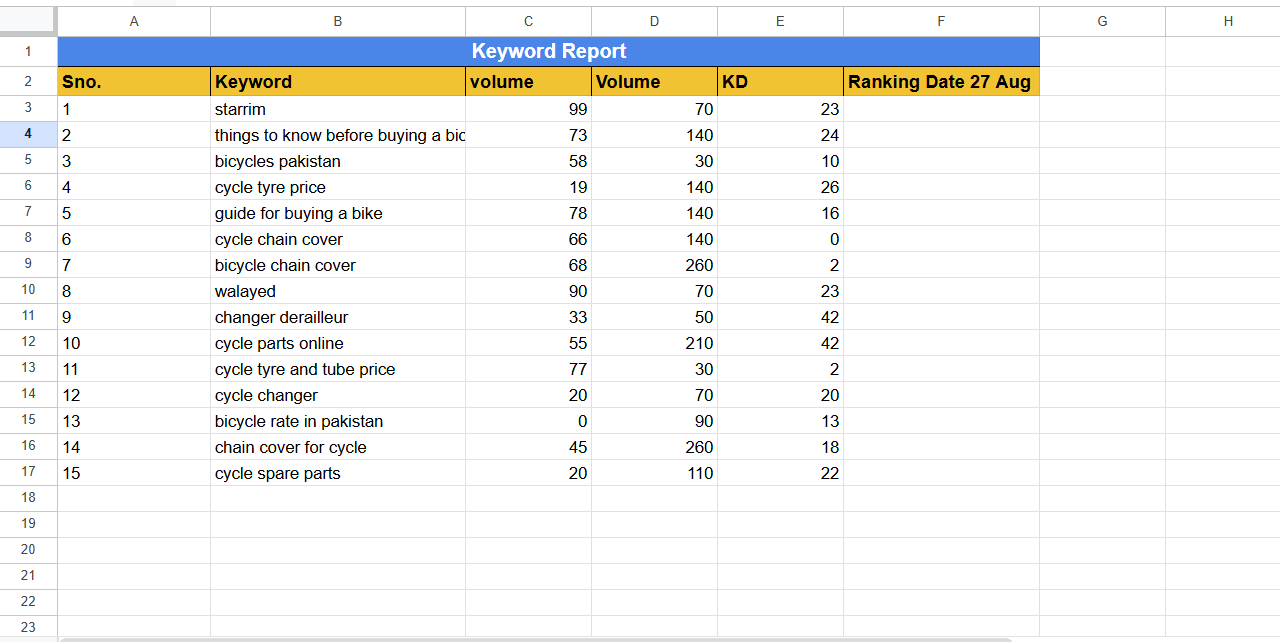Image resolution: width=1280 pixels, height=642 pixels.
Task: Click value 90 in column C
Action: (528, 291)
